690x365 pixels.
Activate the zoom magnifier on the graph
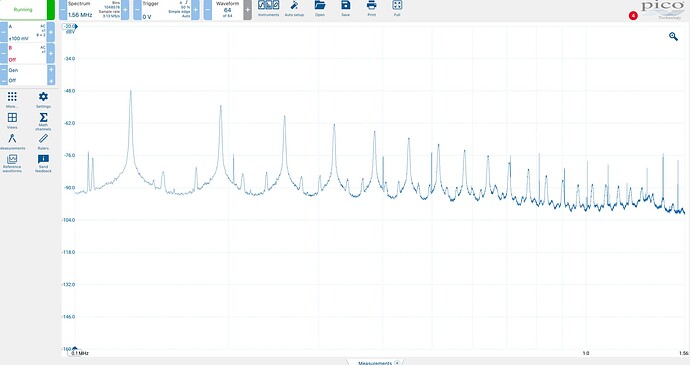(x=673, y=37)
